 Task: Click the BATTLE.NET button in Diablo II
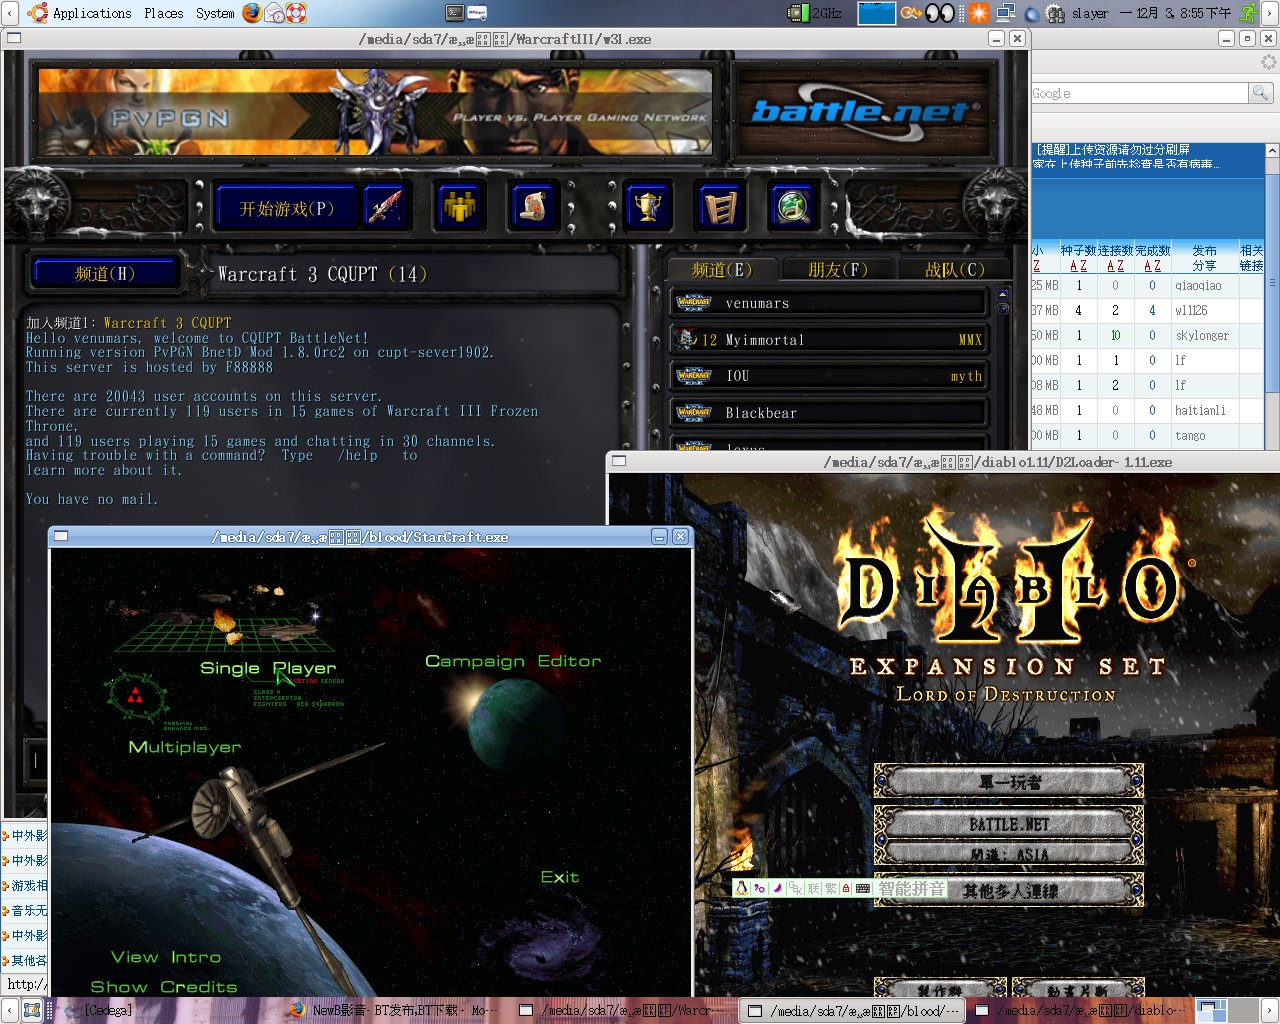click(x=1009, y=824)
